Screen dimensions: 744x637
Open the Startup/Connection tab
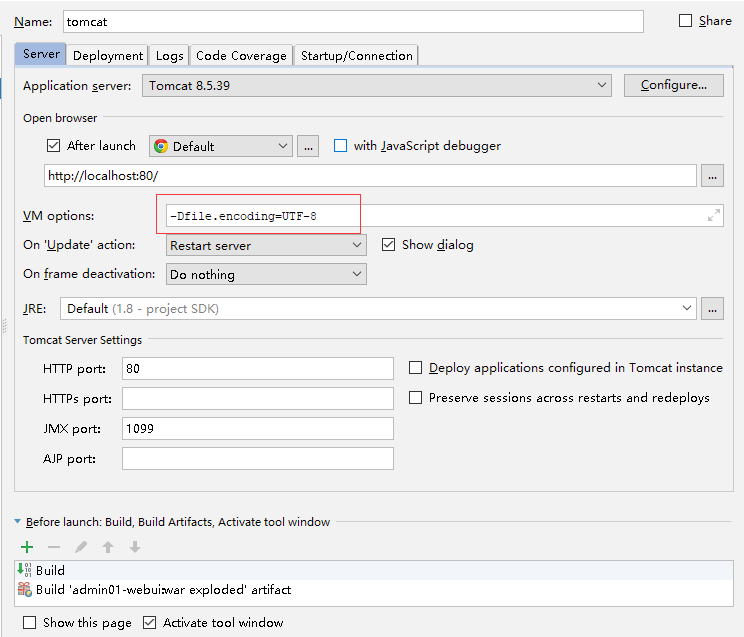pos(356,56)
